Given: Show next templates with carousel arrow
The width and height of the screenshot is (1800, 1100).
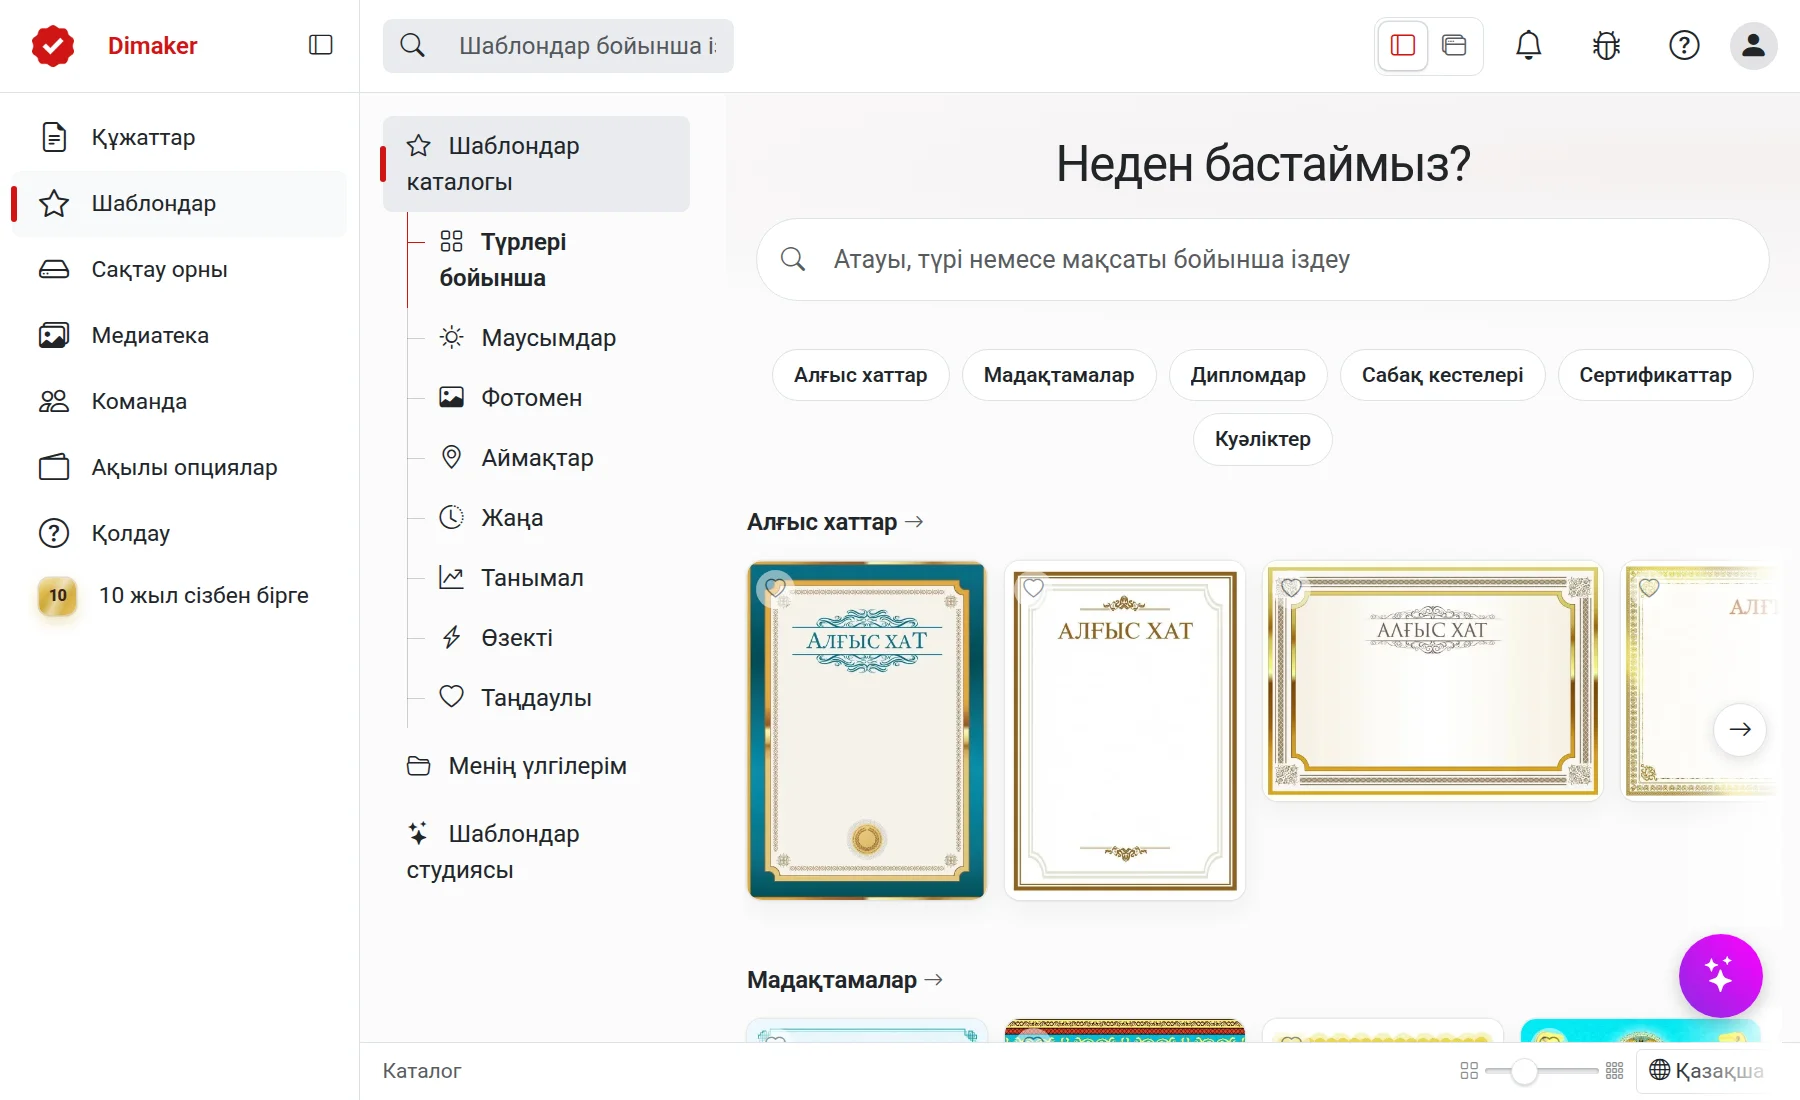Looking at the screenshot, I should point(1740,729).
